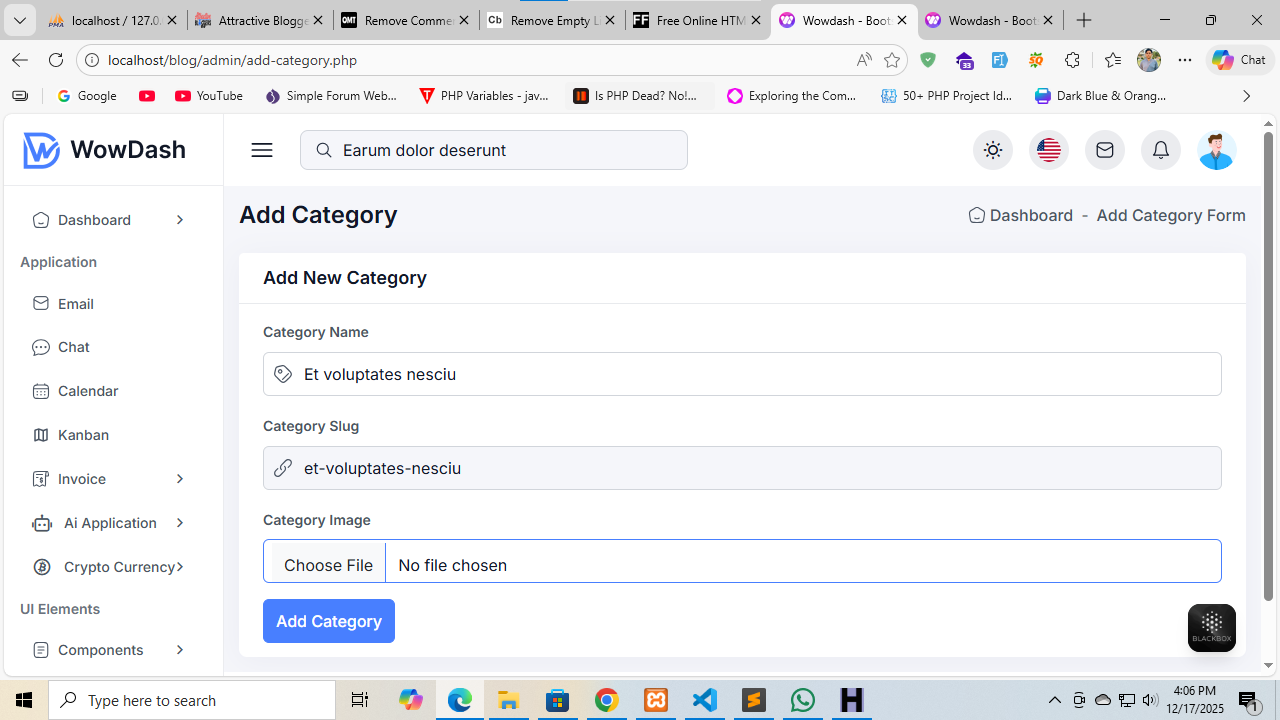The image size is (1280, 720).
Task: Click into the Category Name field
Action: click(x=740, y=374)
